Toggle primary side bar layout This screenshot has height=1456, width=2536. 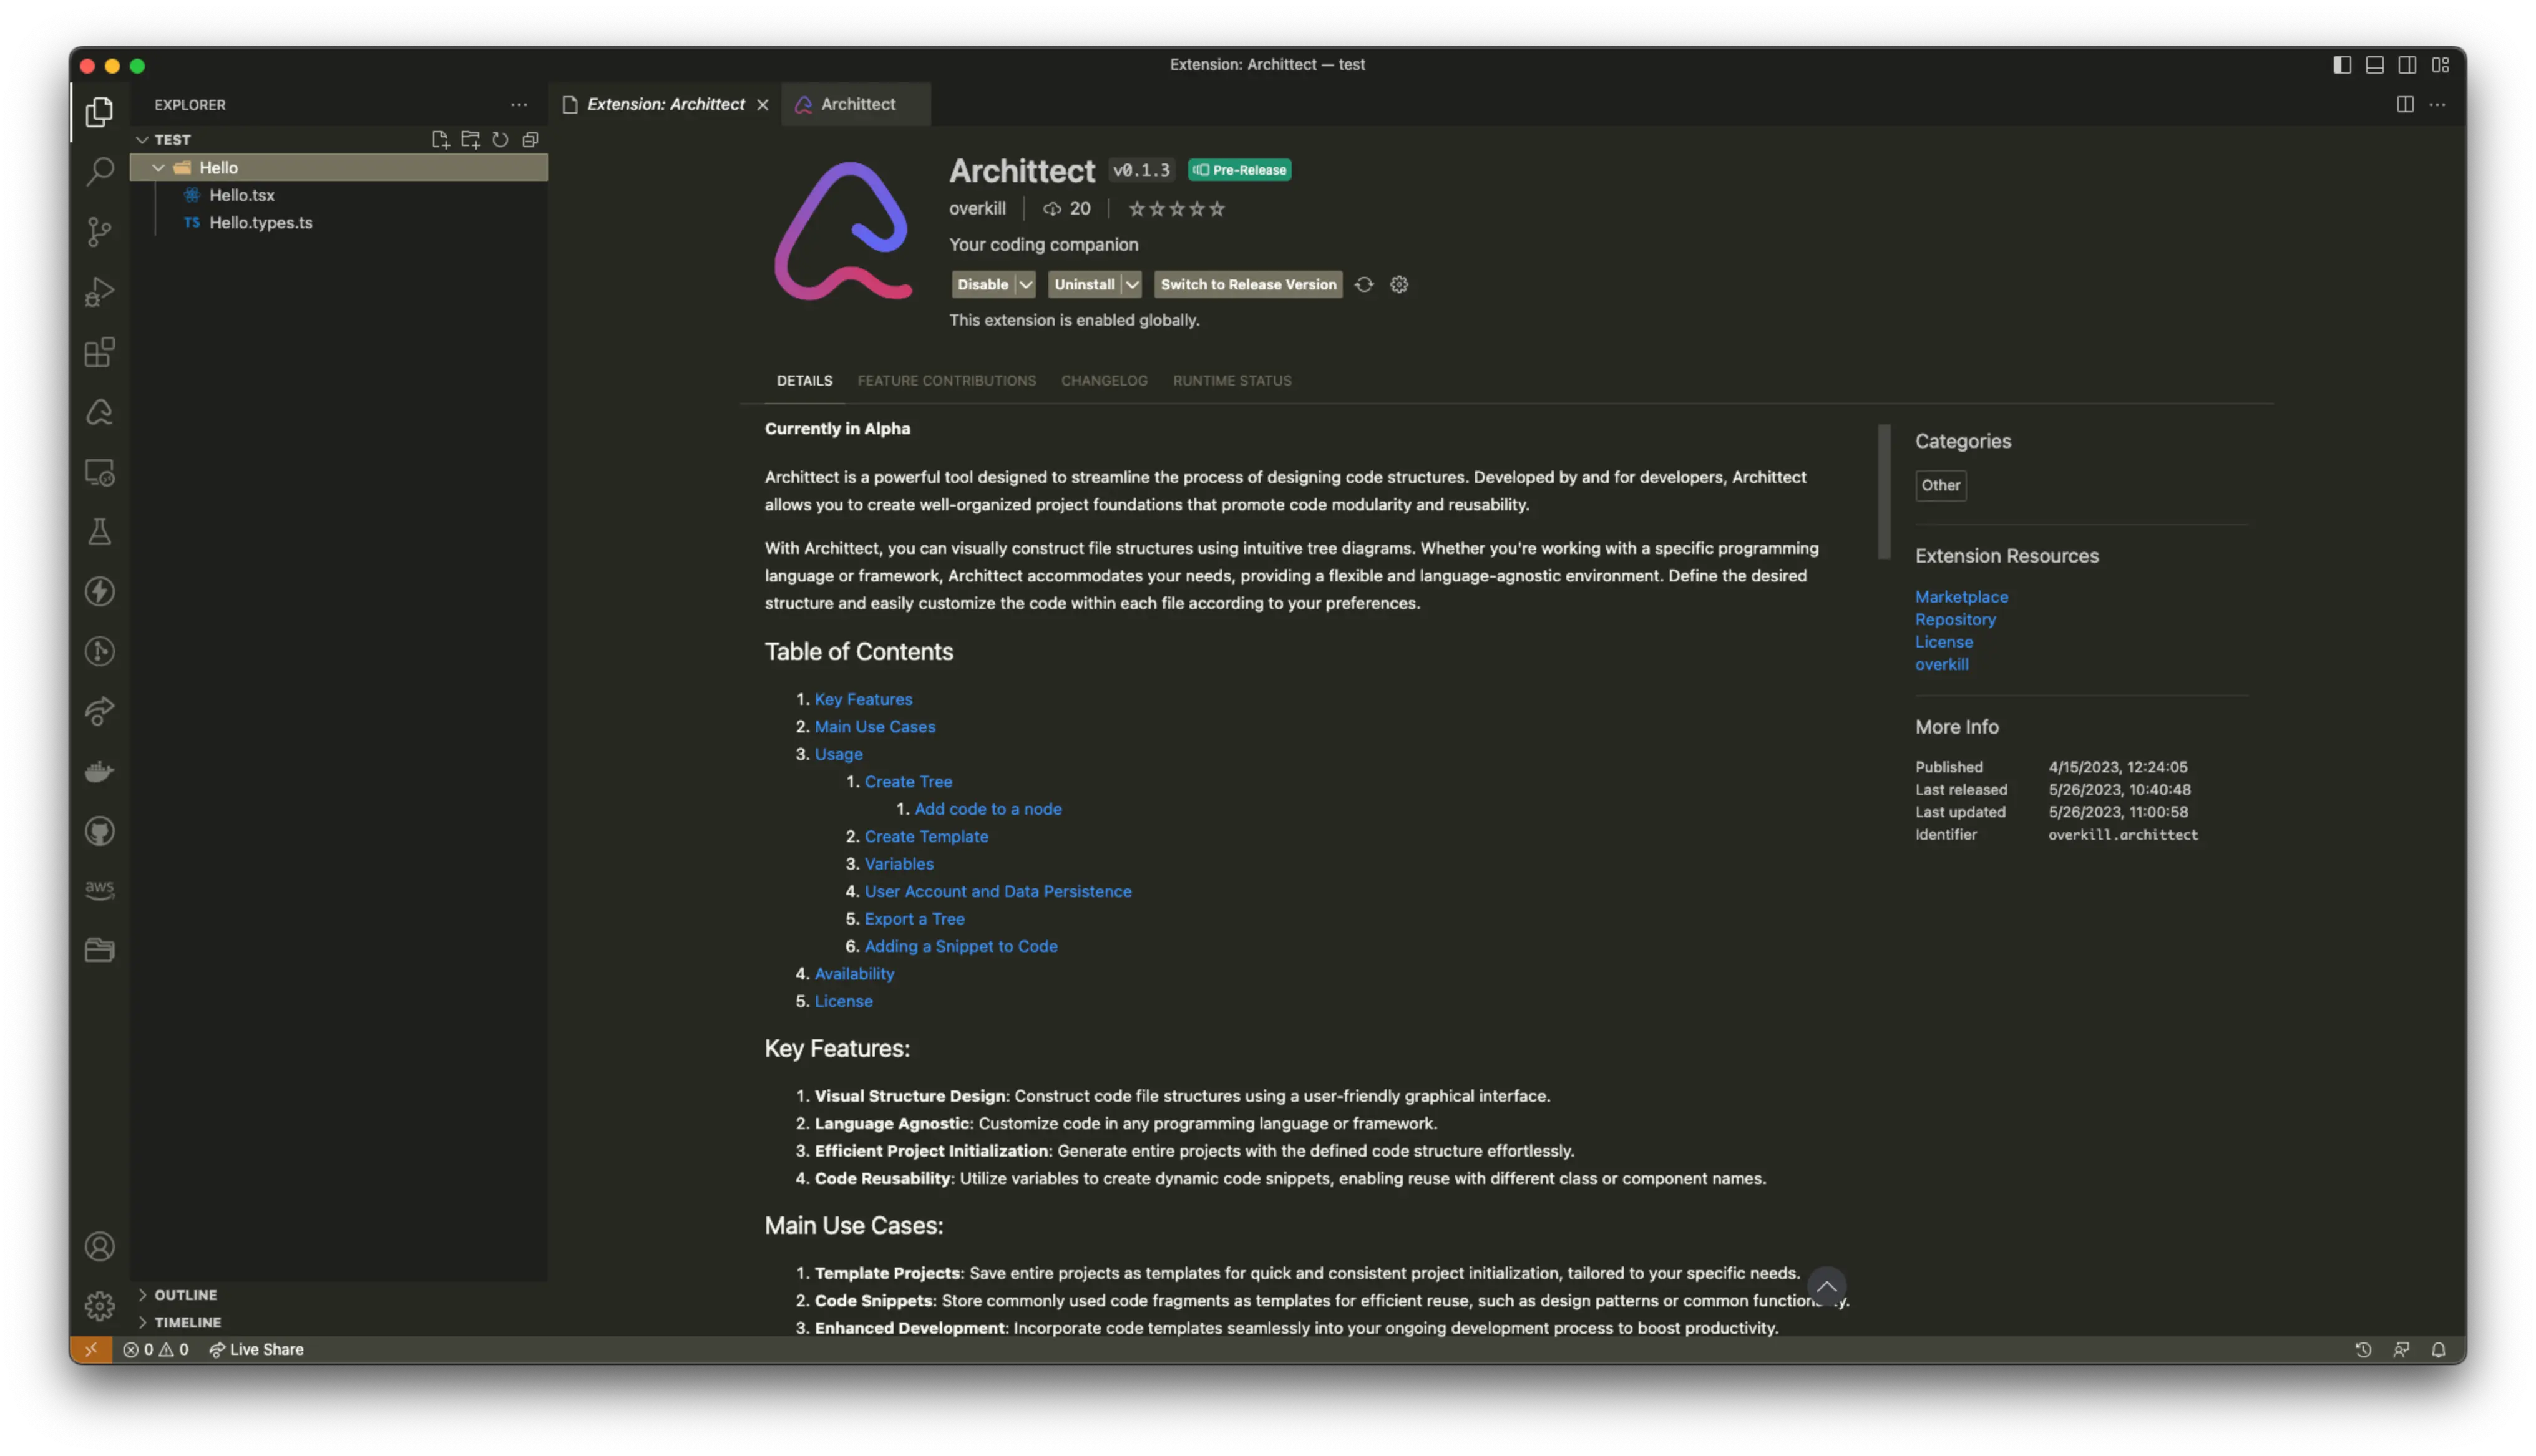2342,65
